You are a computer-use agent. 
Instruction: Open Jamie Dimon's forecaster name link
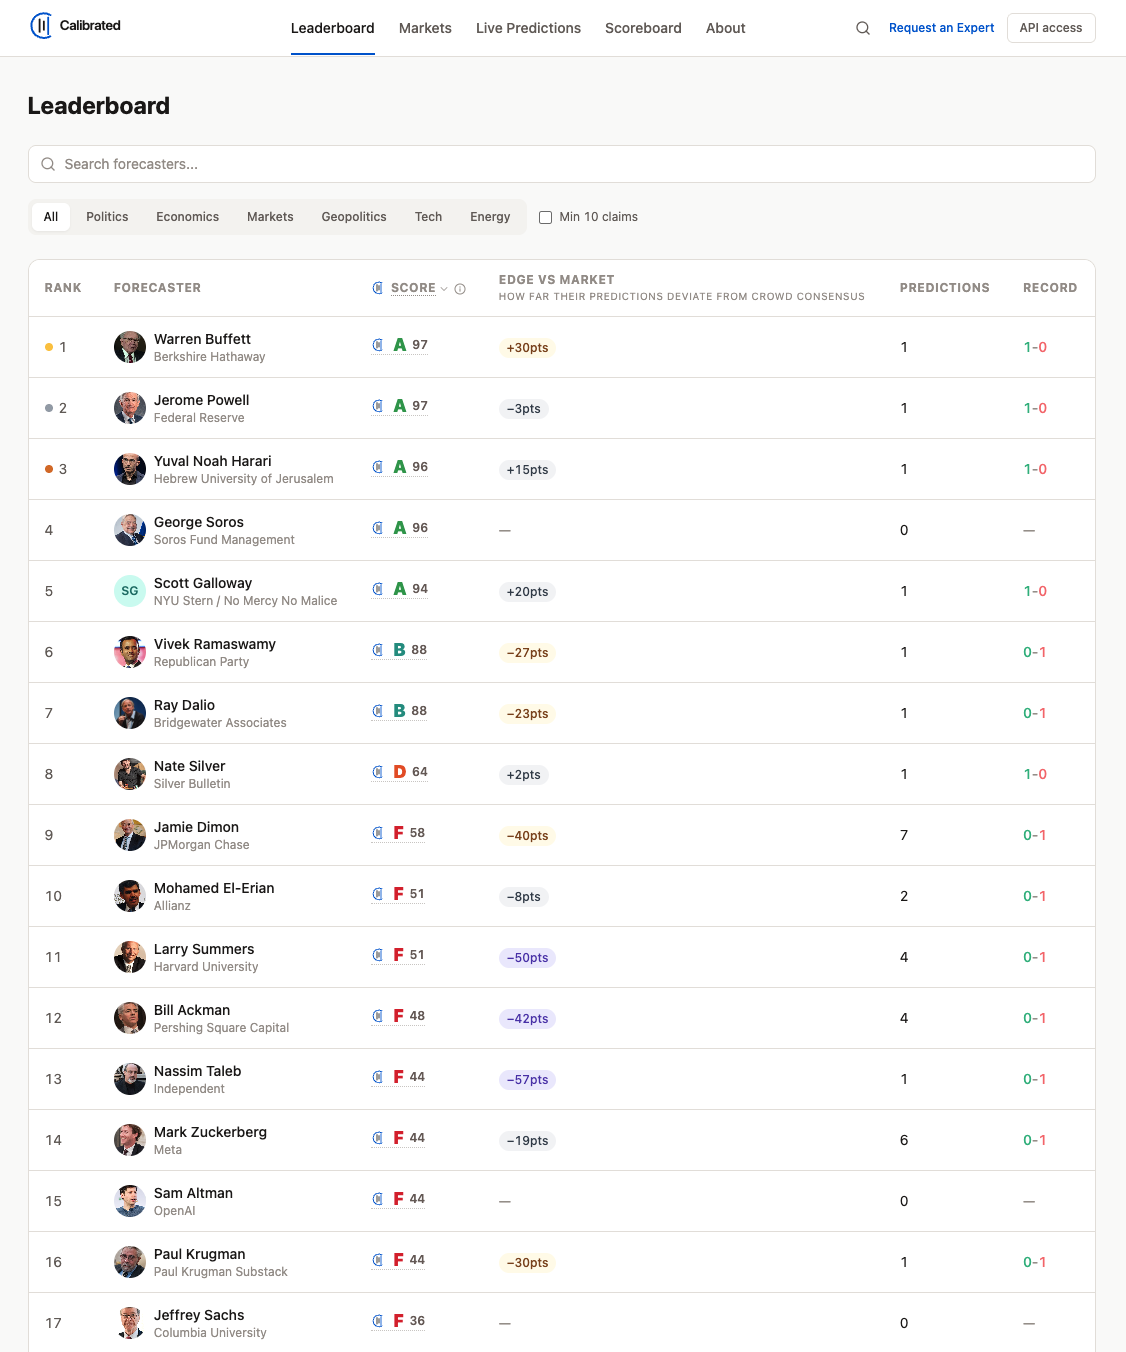pyautogui.click(x=196, y=827)
